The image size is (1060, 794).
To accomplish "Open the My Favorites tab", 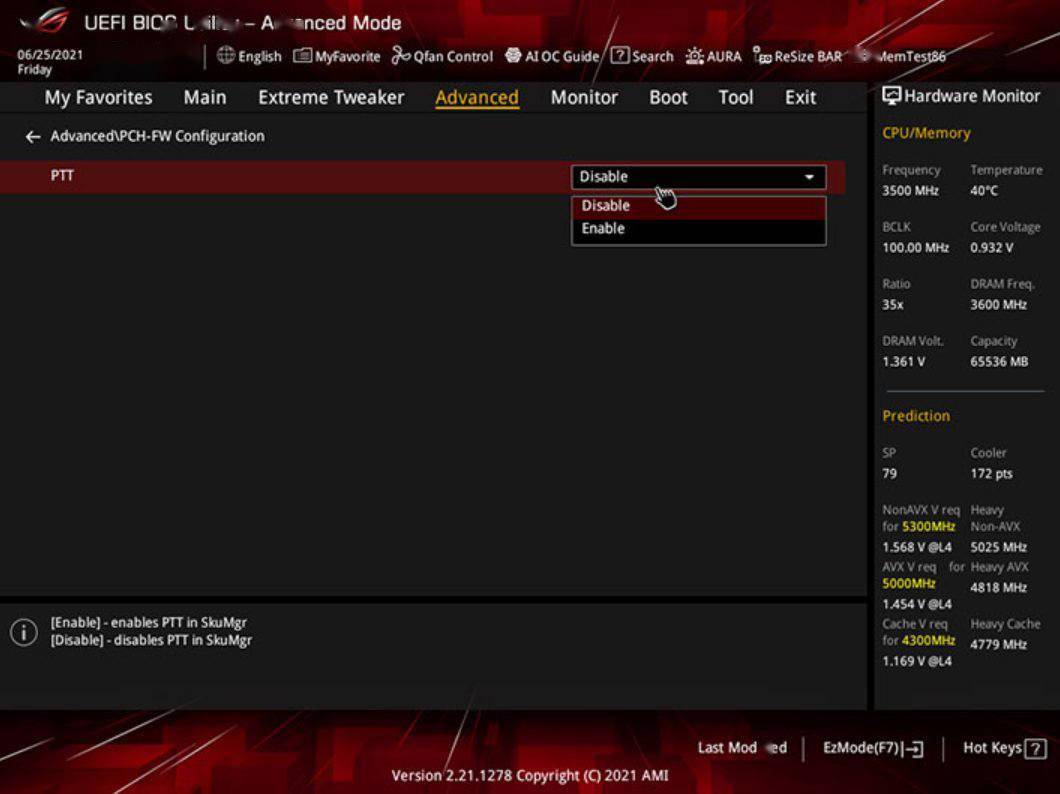I will tap(99, 97).
